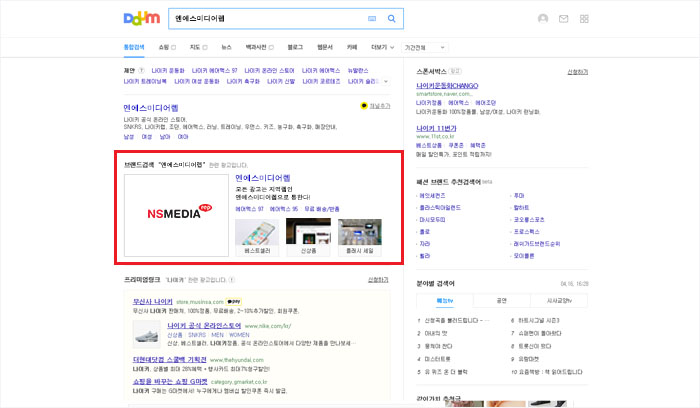Open the top 엔에스미디어렙 result title

click(x=151, y=108)
